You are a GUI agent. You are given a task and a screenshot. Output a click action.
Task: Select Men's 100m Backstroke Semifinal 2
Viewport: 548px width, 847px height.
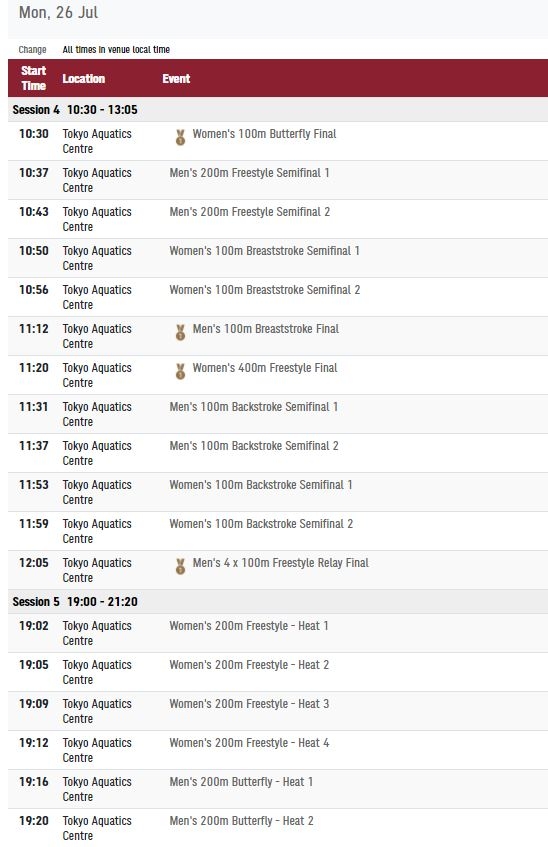tap(254, 446)
